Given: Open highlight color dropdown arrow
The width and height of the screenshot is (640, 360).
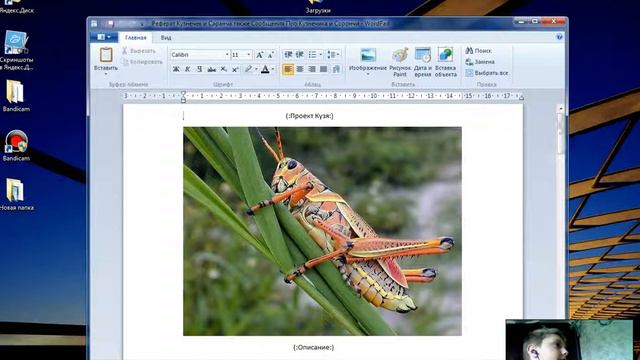Looking at the screenshot, I should [x=256, y=69].
